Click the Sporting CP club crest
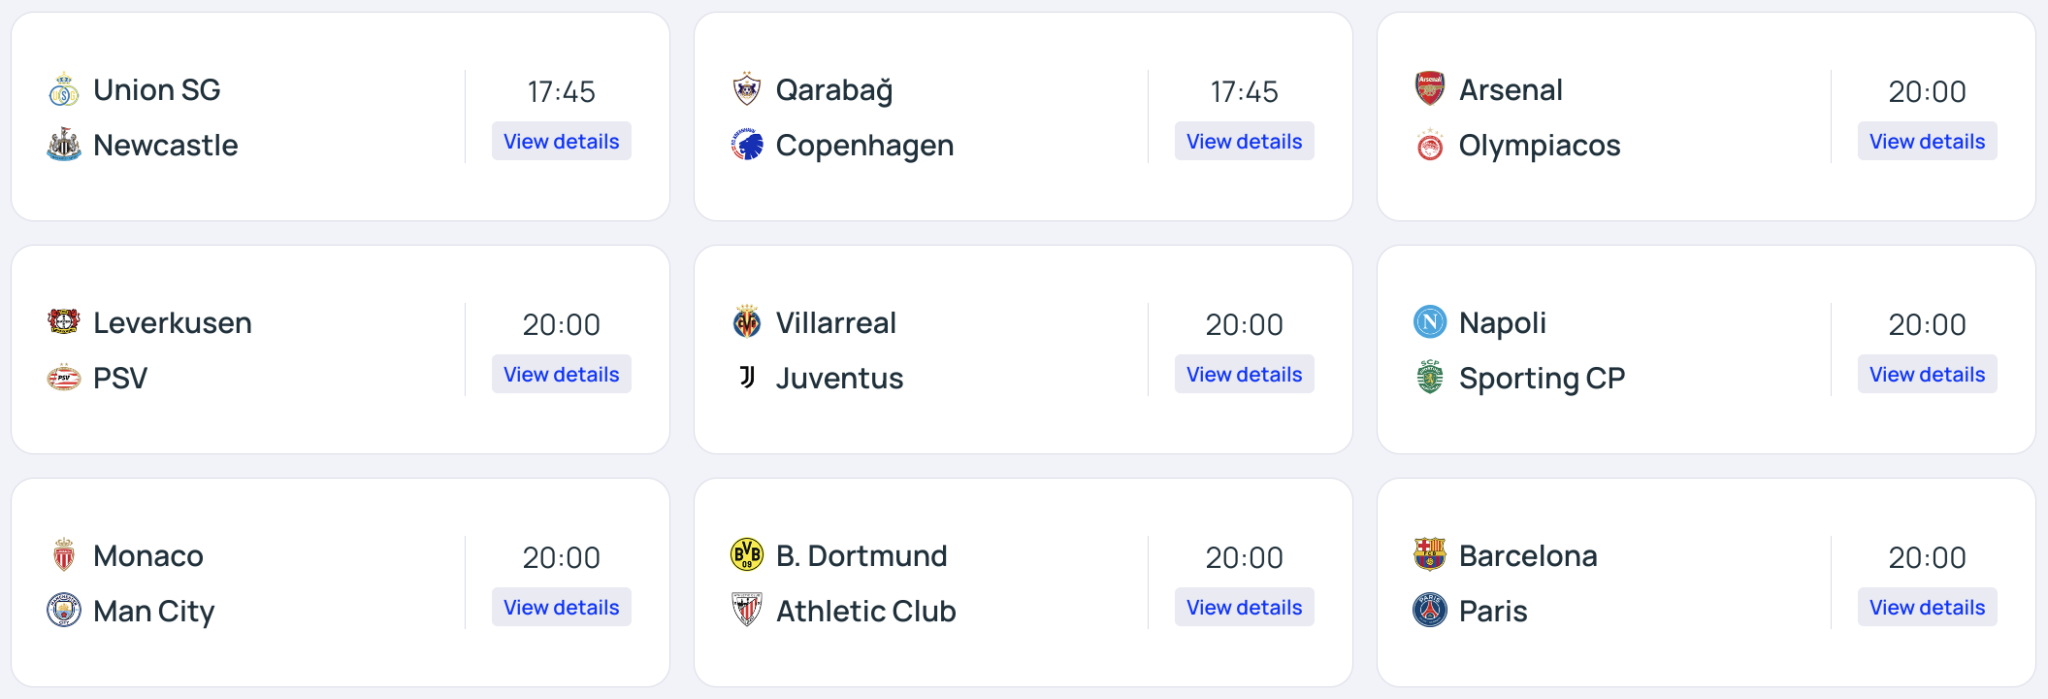 (x=1430, y=377)
